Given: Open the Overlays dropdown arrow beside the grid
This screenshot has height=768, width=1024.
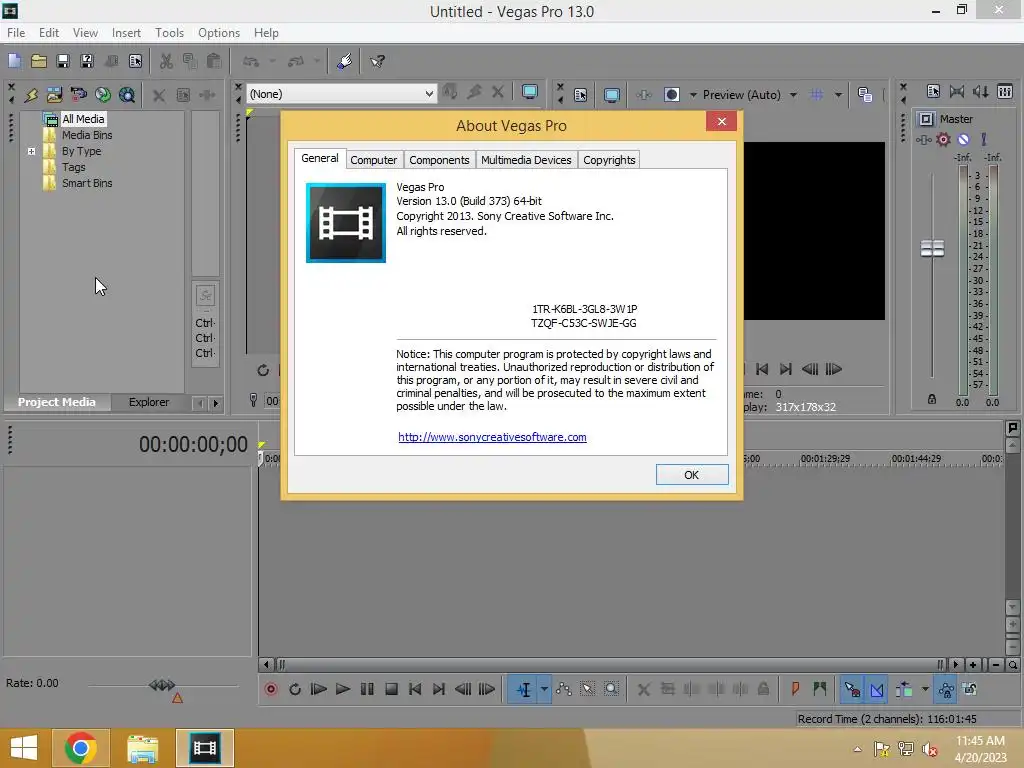Looking at the screenshot, I should [x=838, y=95].
